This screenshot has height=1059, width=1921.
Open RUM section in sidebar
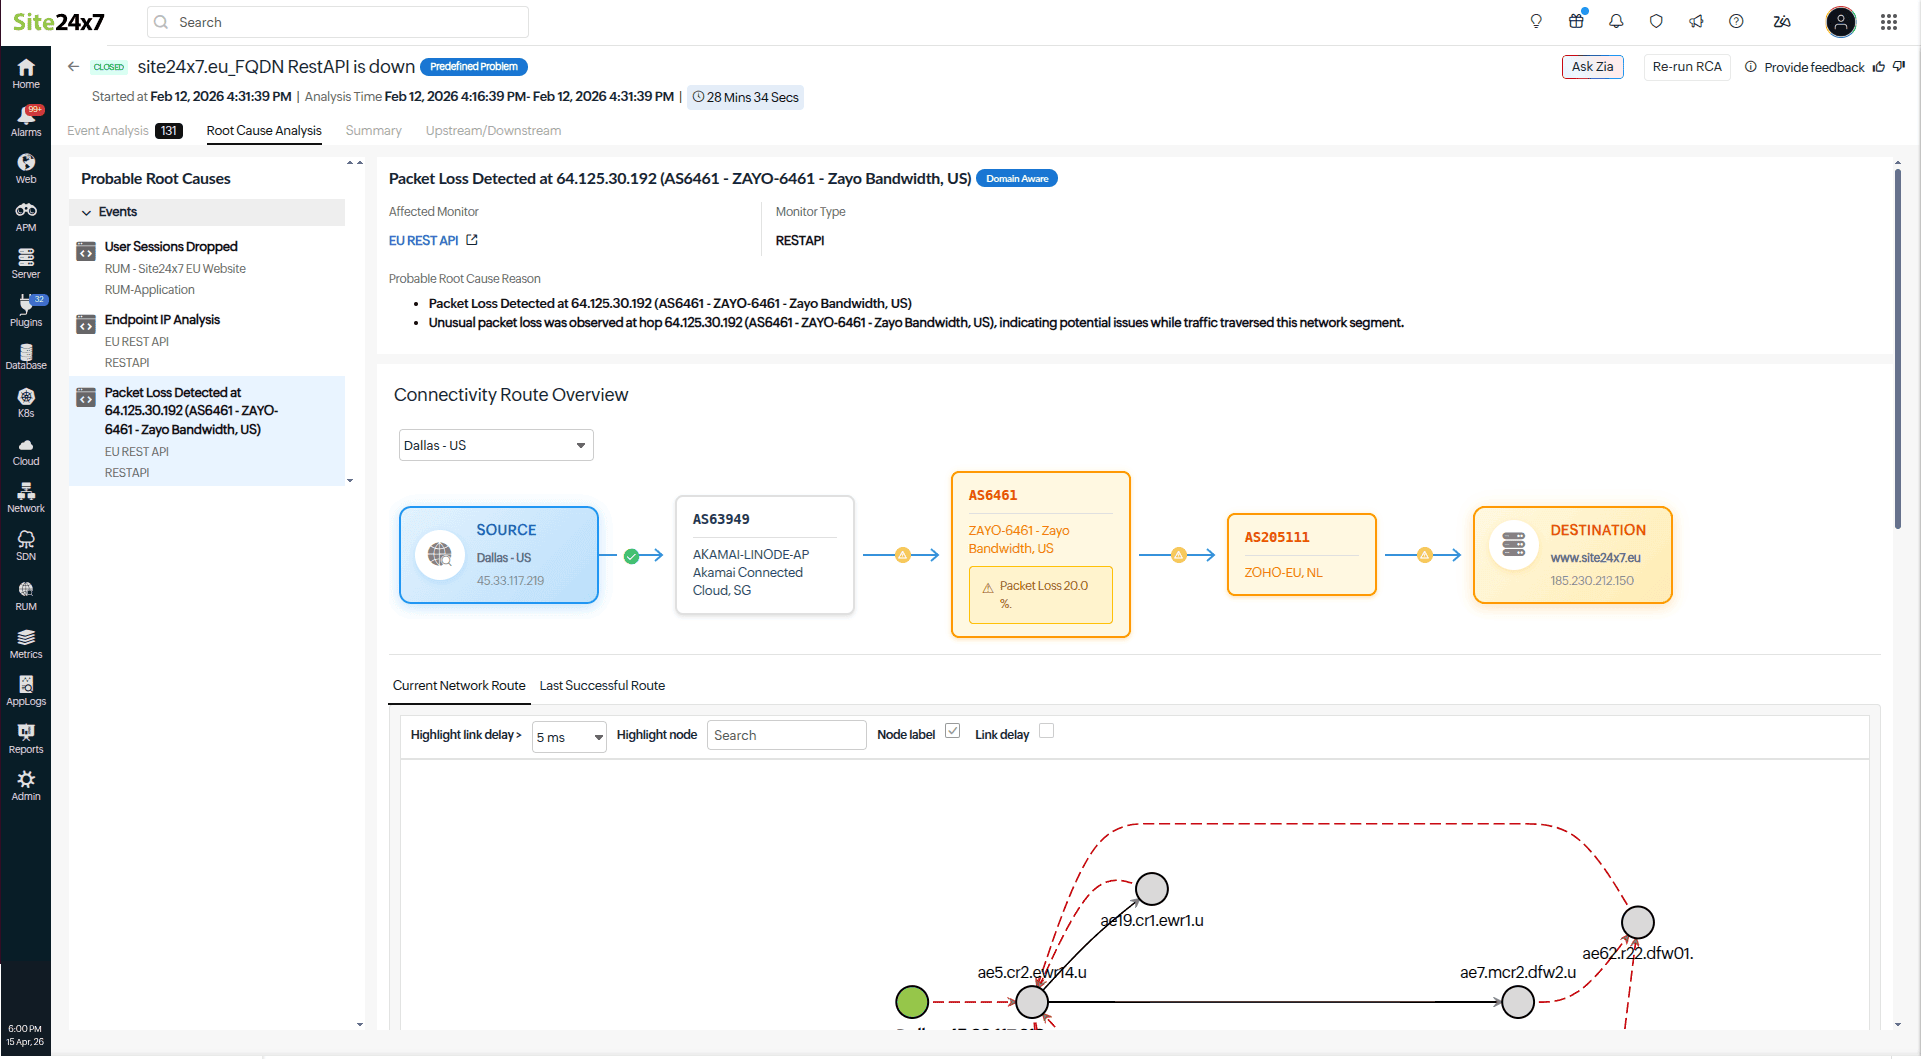pos(26,596)
